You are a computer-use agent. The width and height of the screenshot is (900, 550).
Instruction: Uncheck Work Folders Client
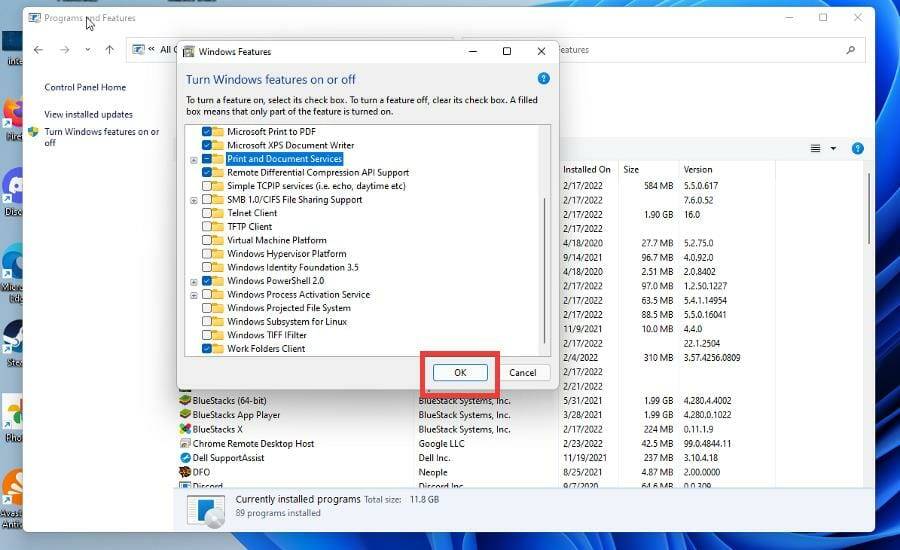(x=207, y=348)
